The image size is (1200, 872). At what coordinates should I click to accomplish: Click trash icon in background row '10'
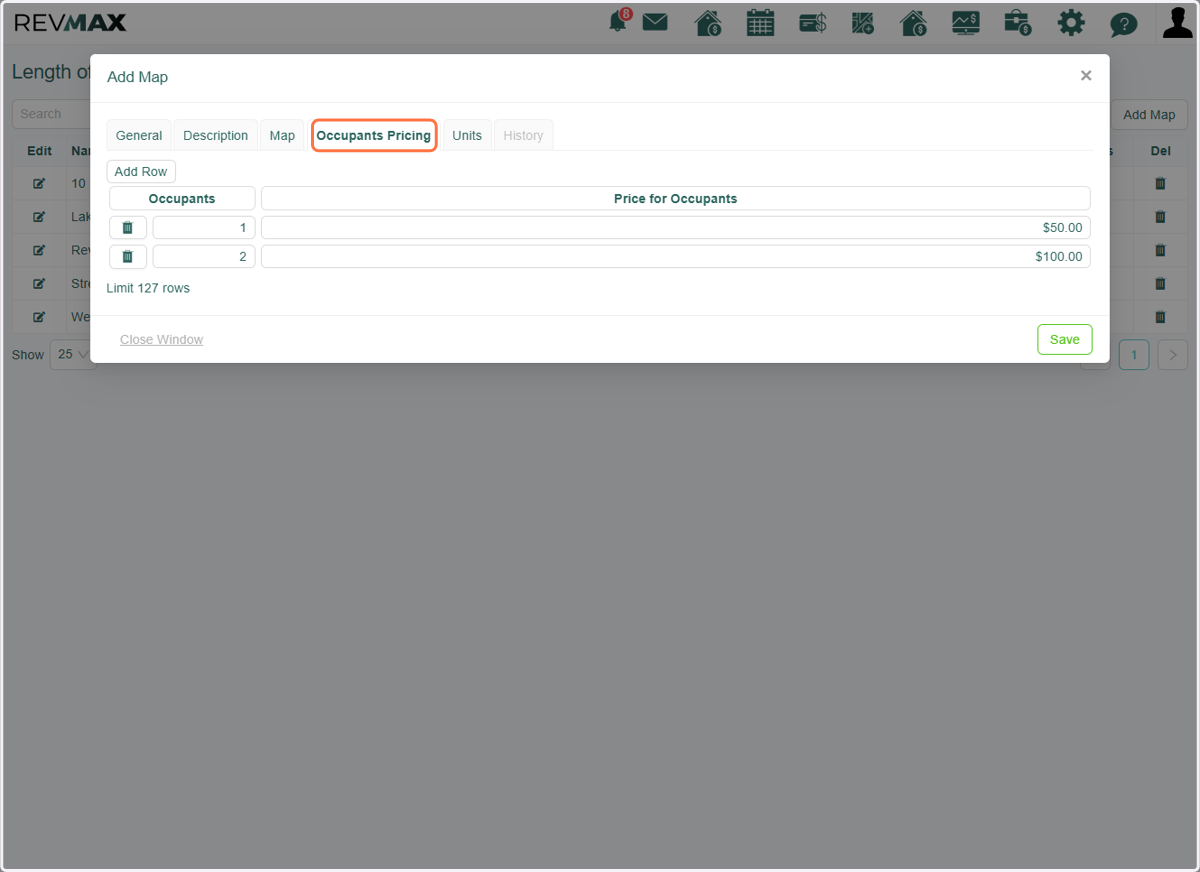click(x=1160, y=184)
